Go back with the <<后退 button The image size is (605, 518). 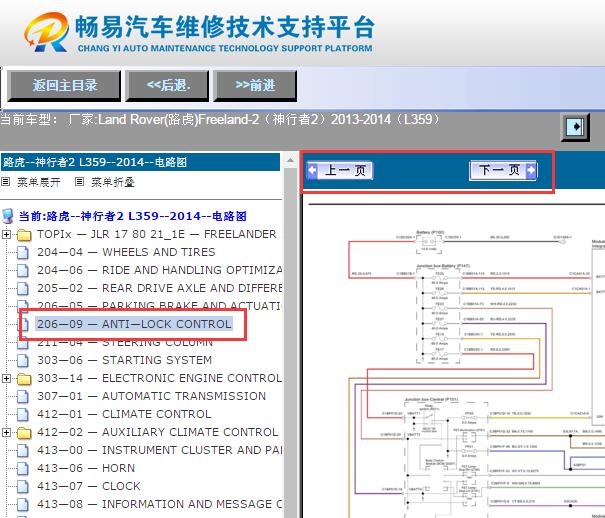167,86
